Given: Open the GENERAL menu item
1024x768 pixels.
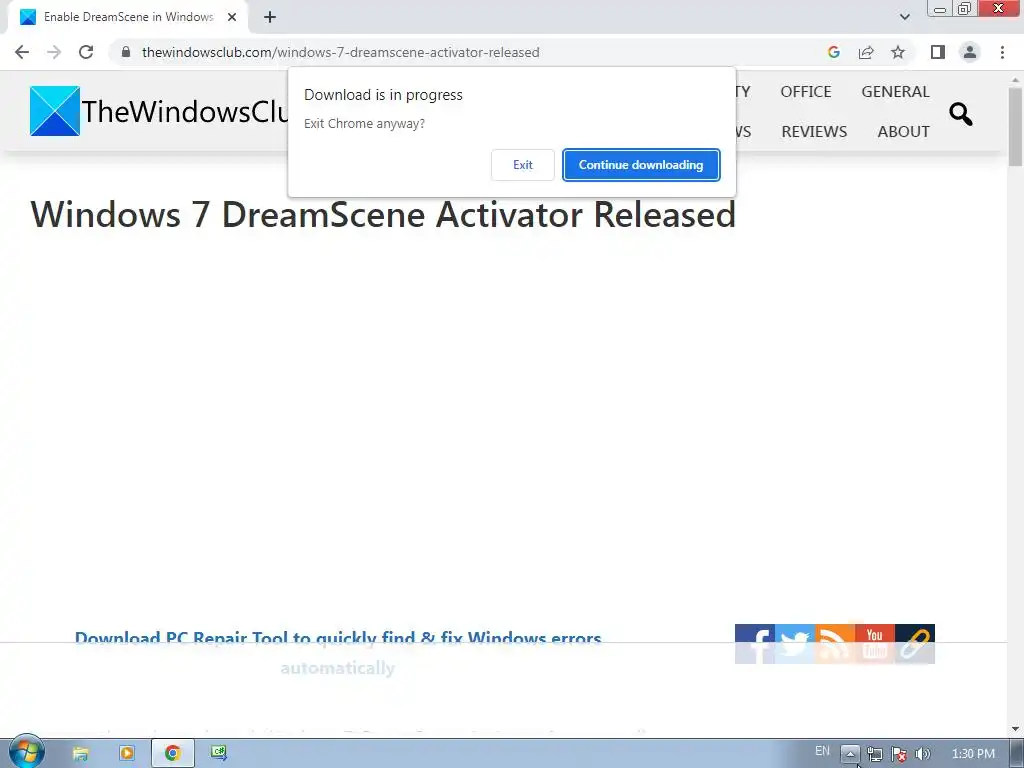Looking at the screenshot, I should click(x=895, y=91).
